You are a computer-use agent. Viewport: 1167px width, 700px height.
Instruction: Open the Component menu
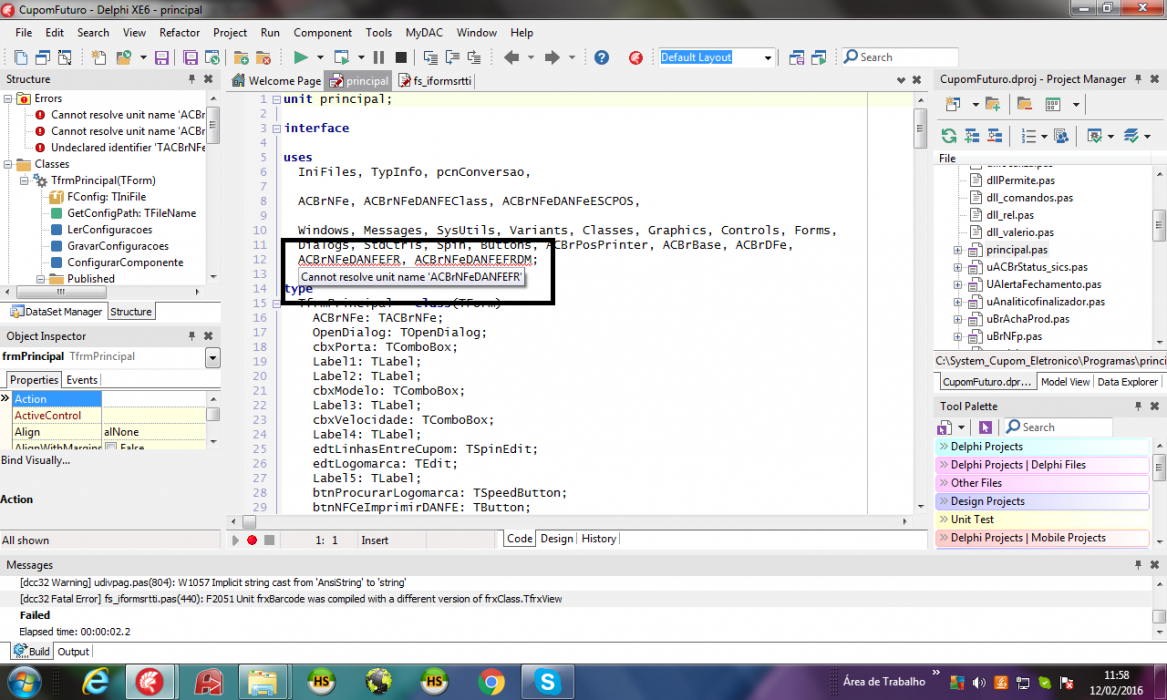[322, 33]
